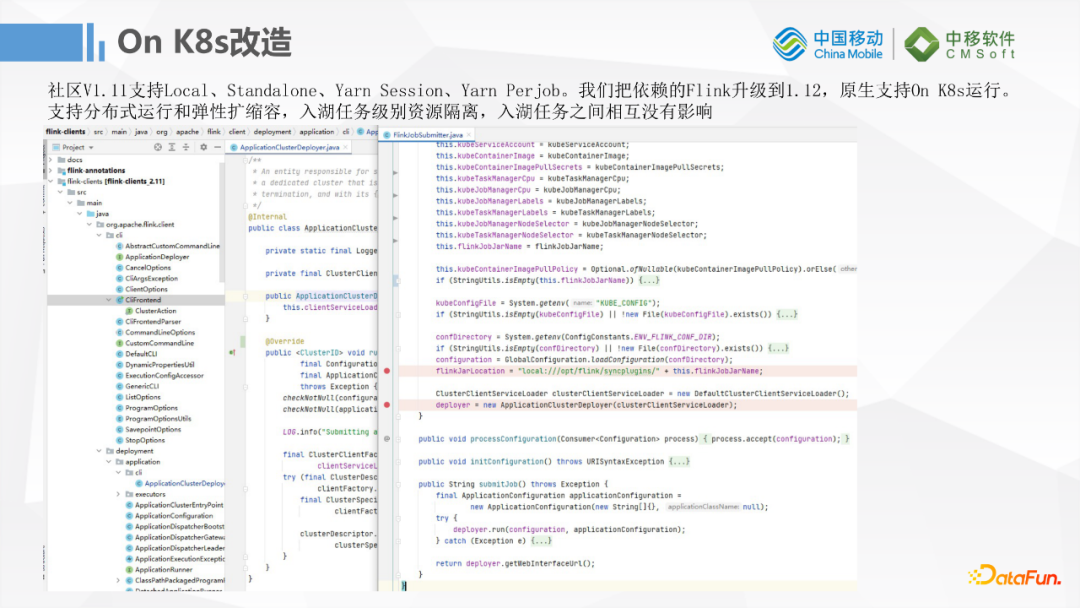This screenshot has height=608, width=1080.
Task: Click the Expand All icon in Project toolbar
Action: point(172,147)
